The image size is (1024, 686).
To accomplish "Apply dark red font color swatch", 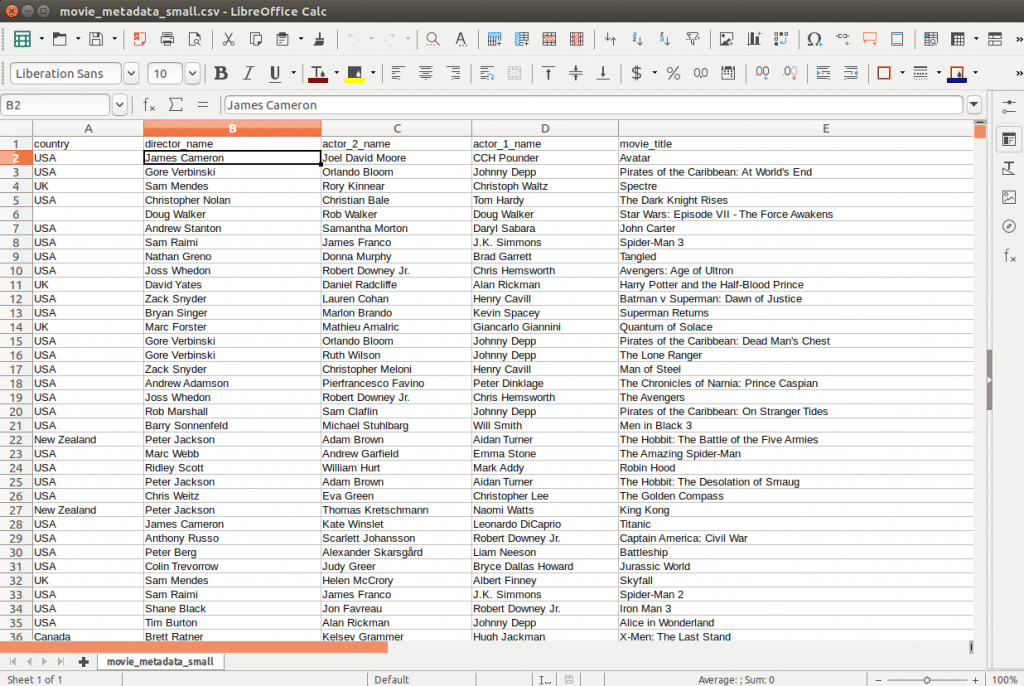I will pyautogui.click(x=318, y=74).
